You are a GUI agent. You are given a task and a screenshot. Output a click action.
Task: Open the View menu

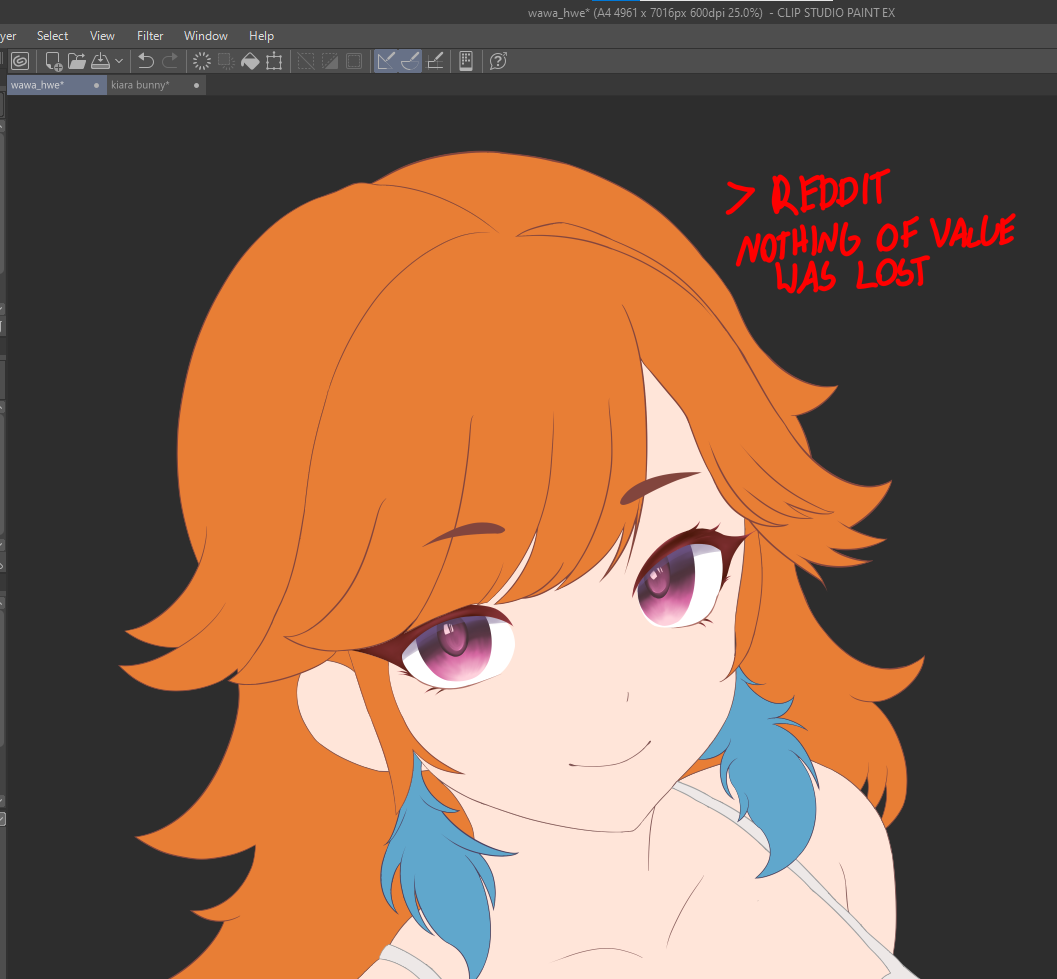(102, 36)
